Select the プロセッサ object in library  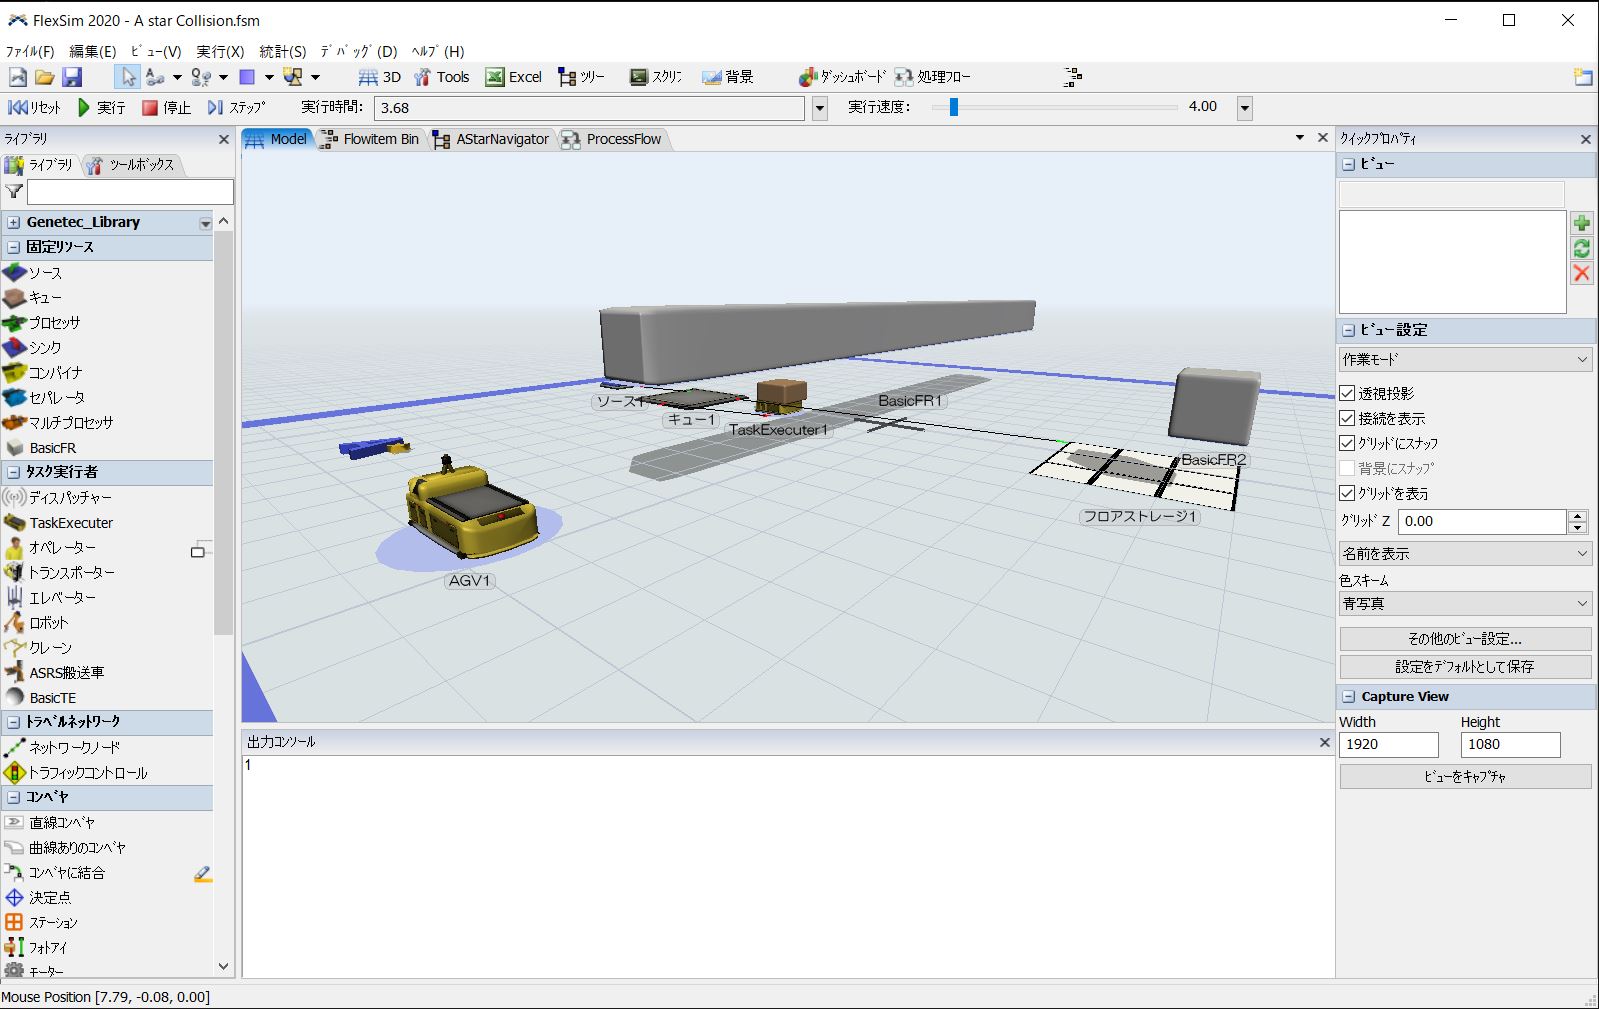pos(53,323)
